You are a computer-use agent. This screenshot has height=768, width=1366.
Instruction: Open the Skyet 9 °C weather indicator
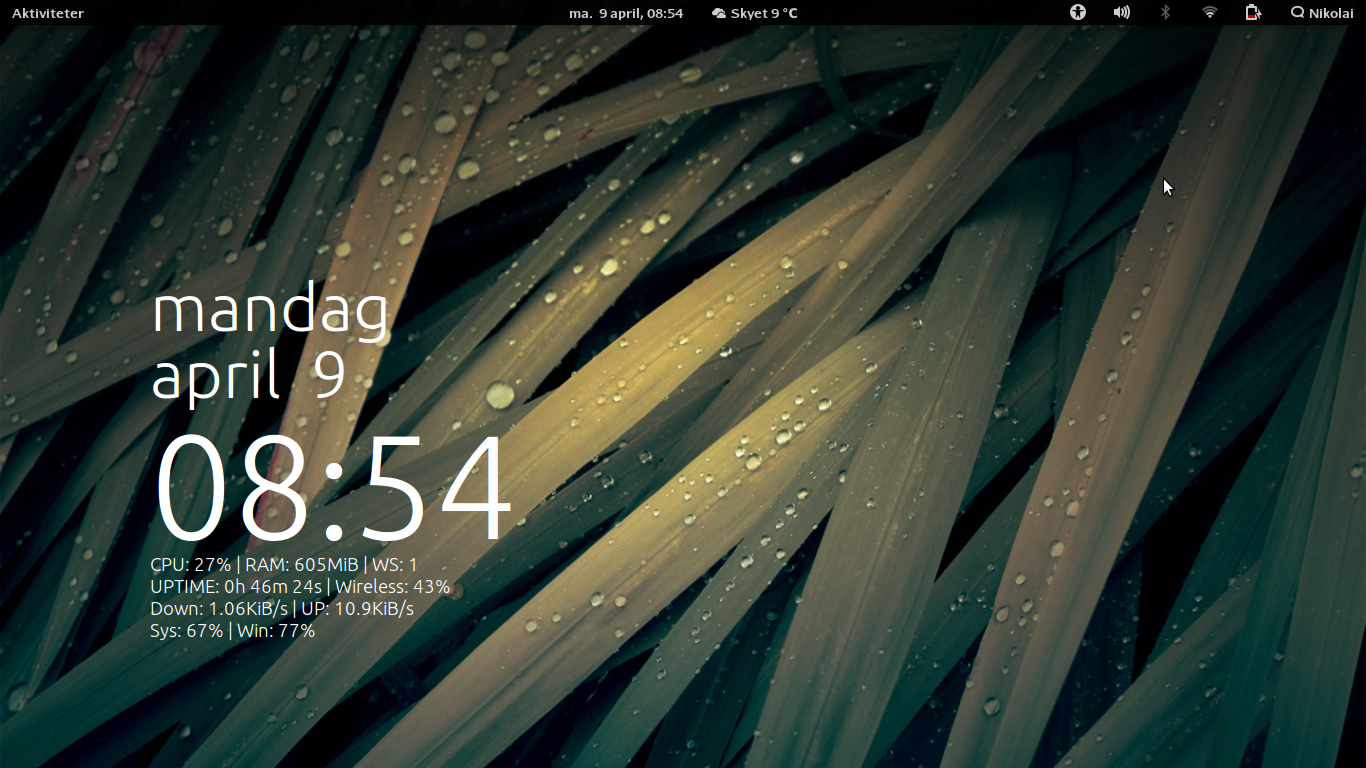pos(755,13)
